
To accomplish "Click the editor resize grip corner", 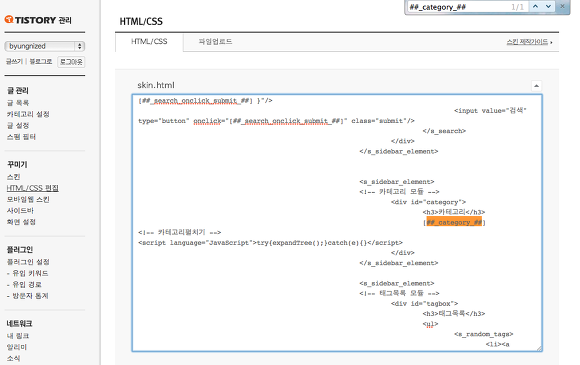I will coord(539,348).
